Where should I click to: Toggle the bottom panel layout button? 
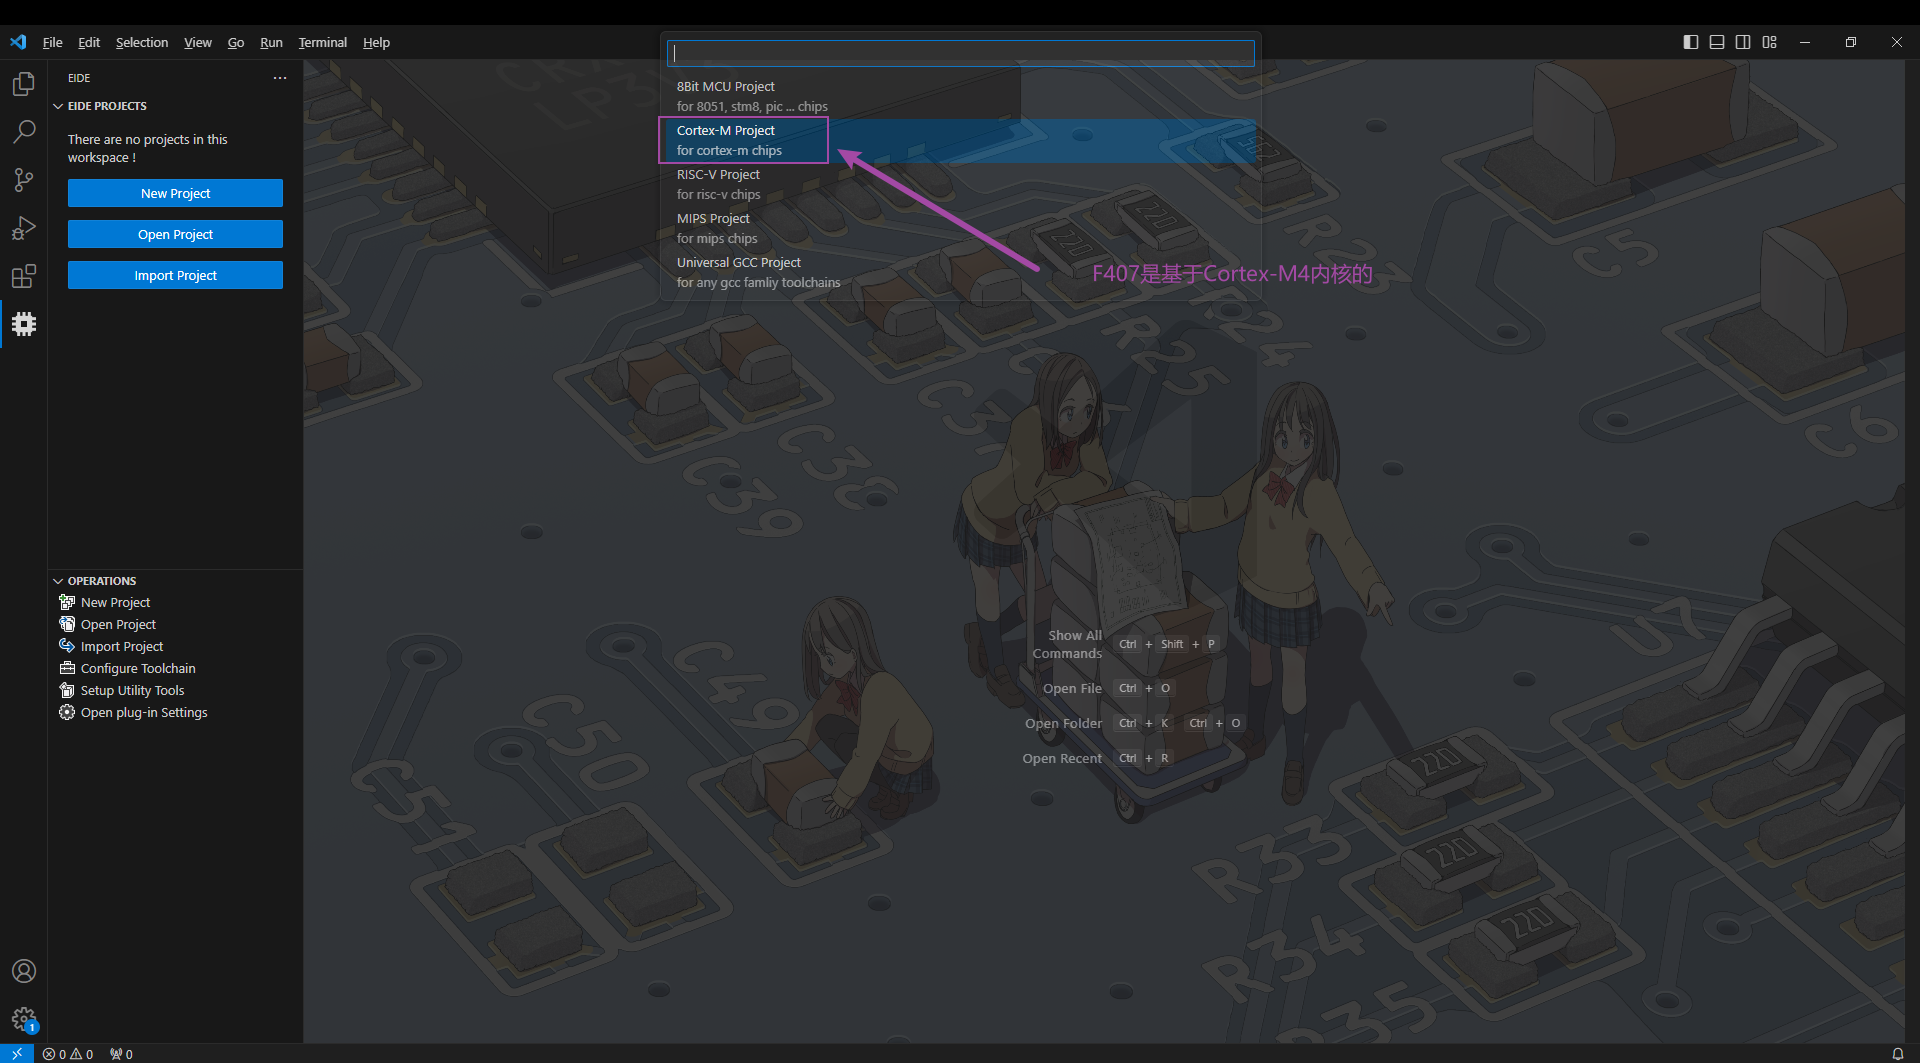pos(1717,42)
